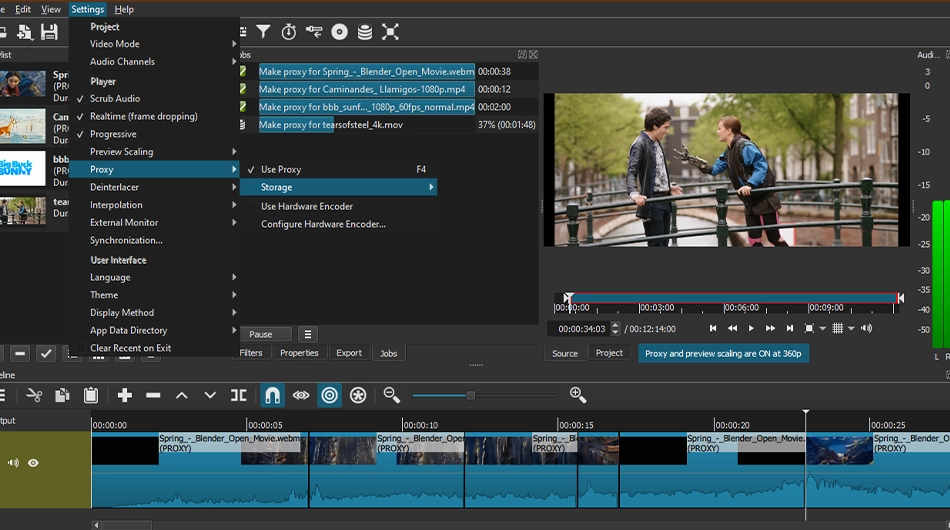The height and width of the screenshot is (530, 950).
Task: Click the Lift up-arrow icon
Action: coord(181,396)
